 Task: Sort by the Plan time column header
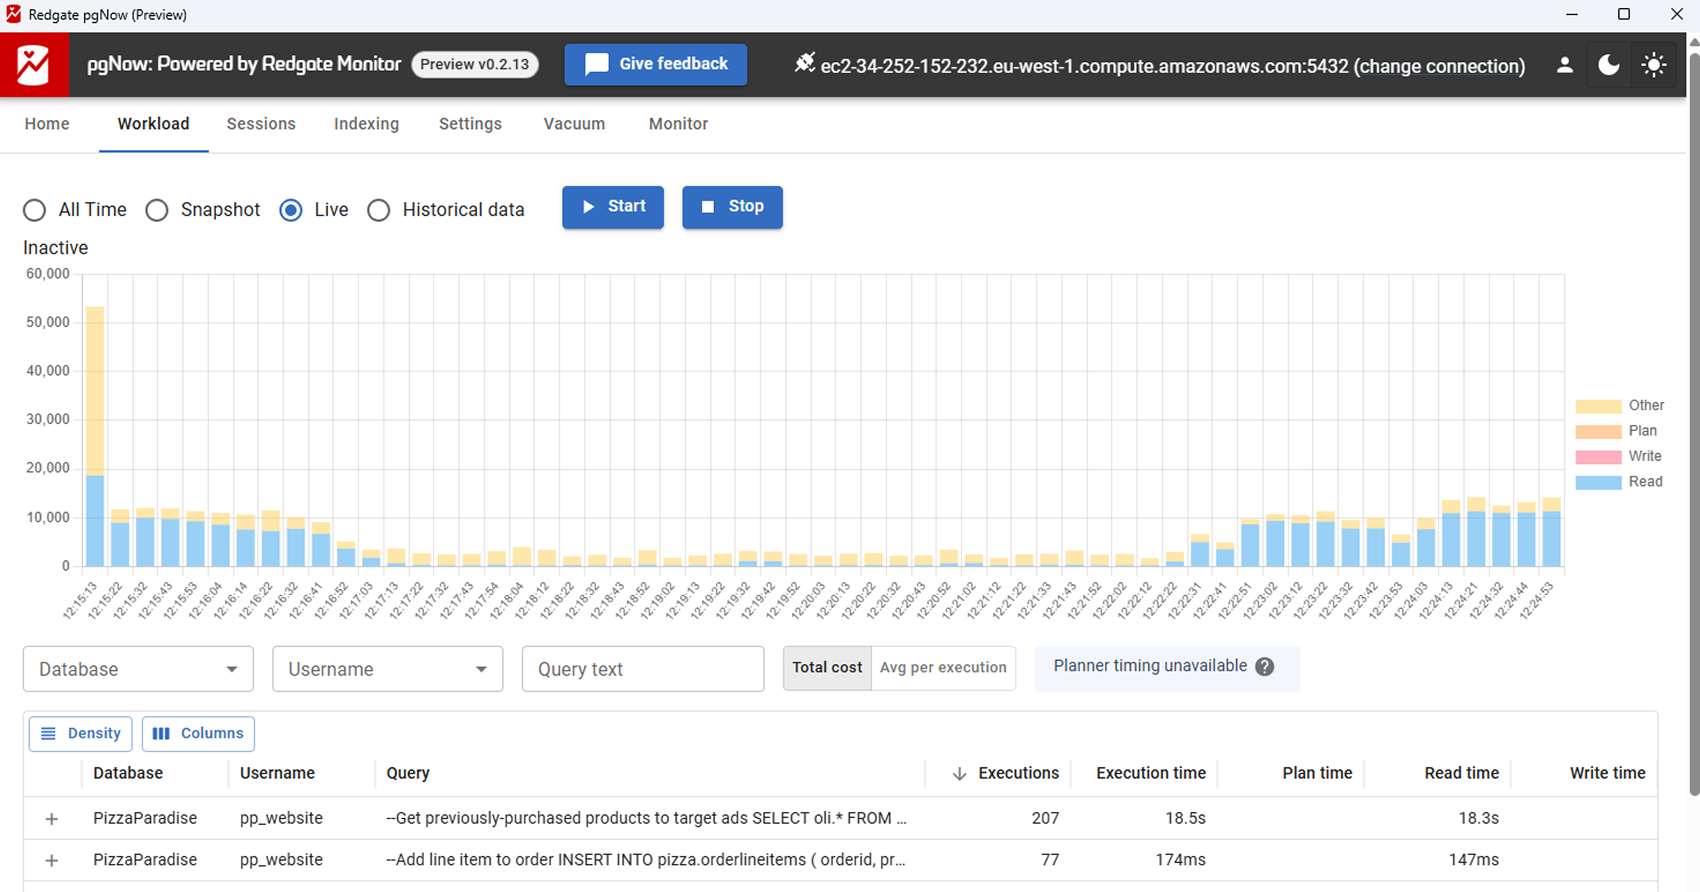tap(1317, 773)
